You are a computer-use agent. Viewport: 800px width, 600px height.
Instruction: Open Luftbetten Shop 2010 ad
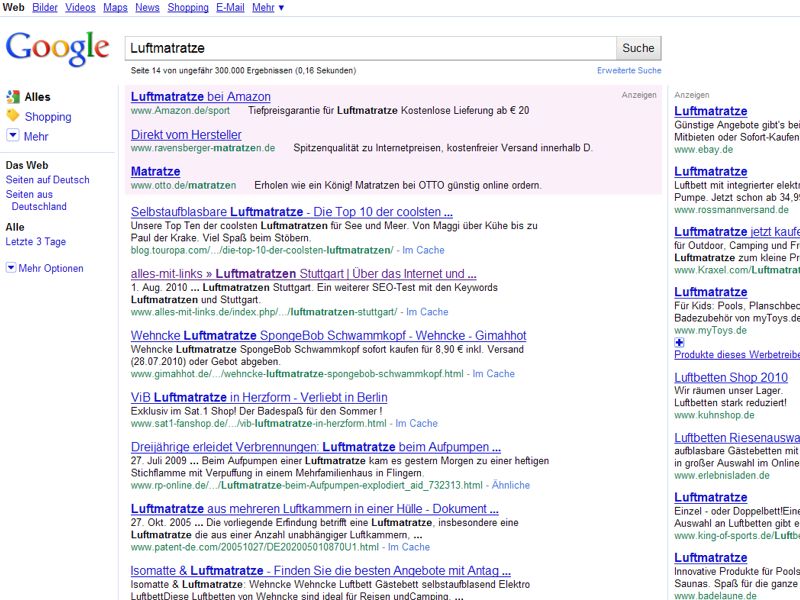[730, 377]
